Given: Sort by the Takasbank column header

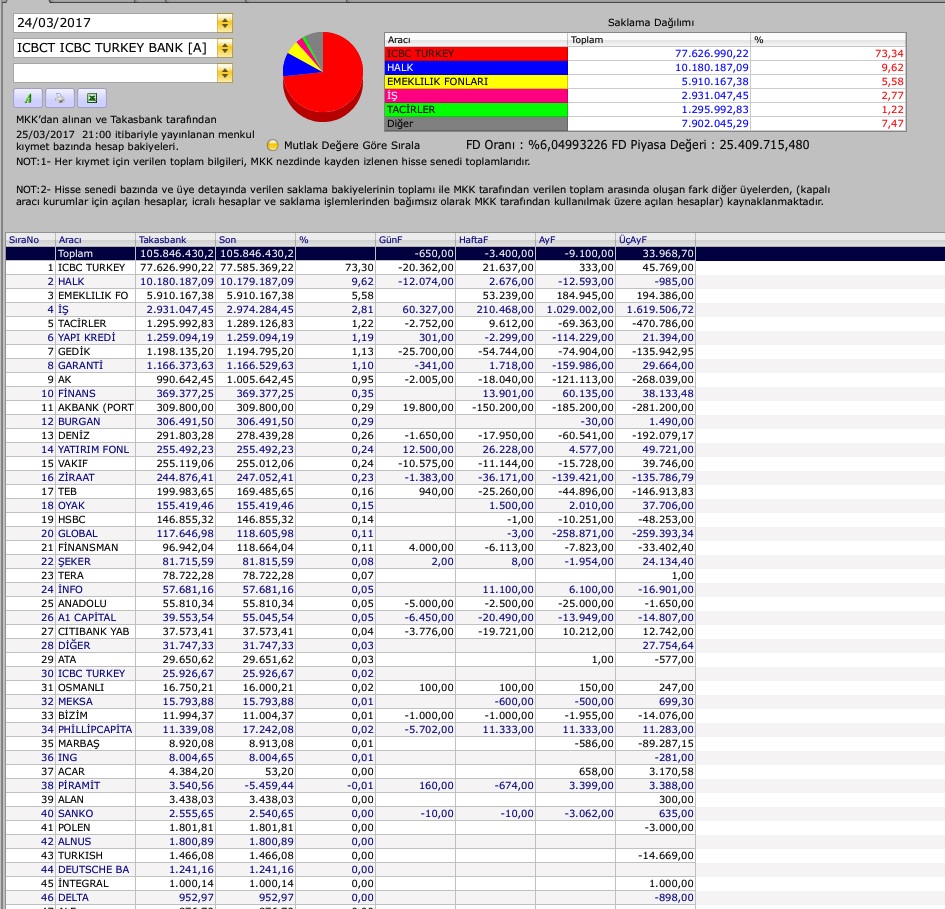Looking at the screenshot, I should click(x=175, y=239).
